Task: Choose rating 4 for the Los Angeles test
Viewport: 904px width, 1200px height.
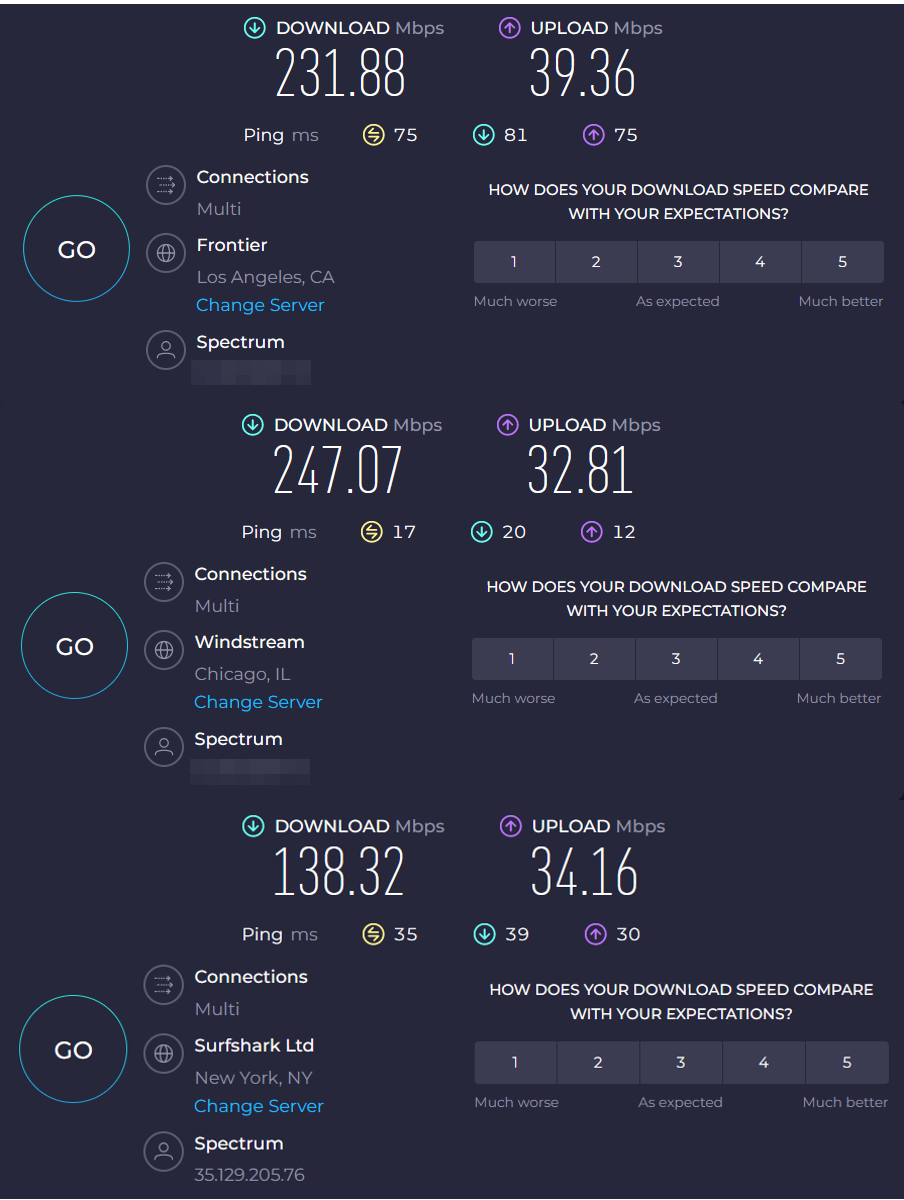Action: (760, 262)
